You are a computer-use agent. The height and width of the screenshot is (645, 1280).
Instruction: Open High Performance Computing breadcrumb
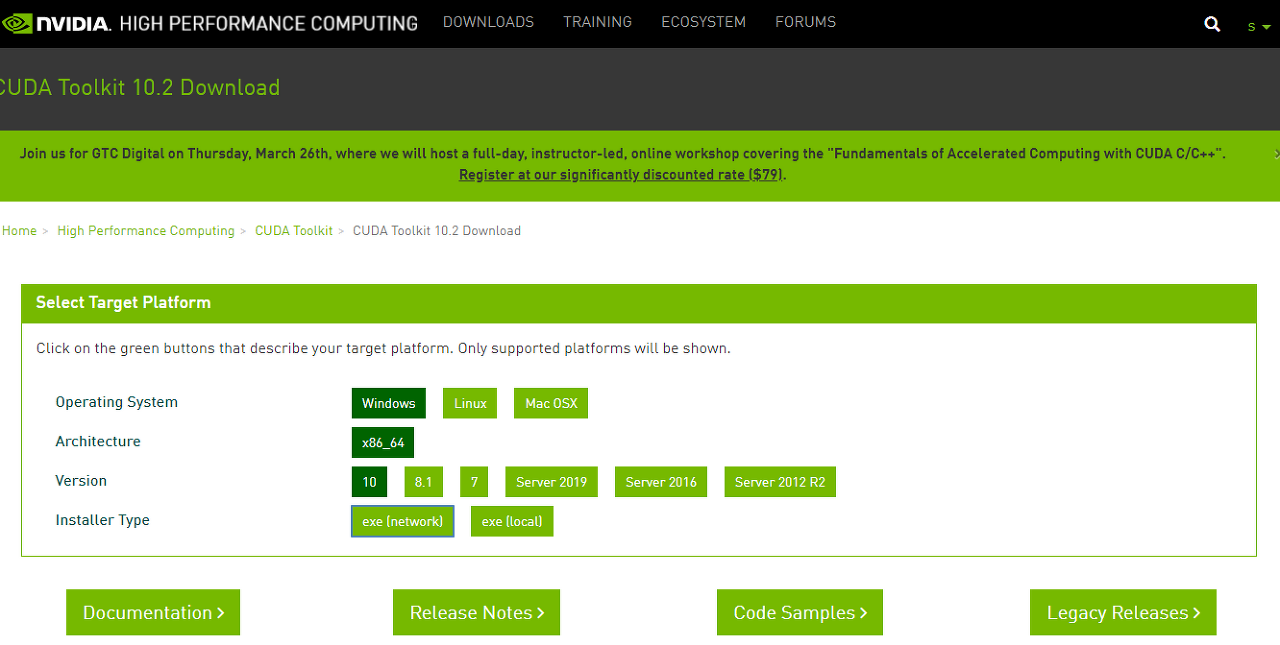tap(146, 231)
